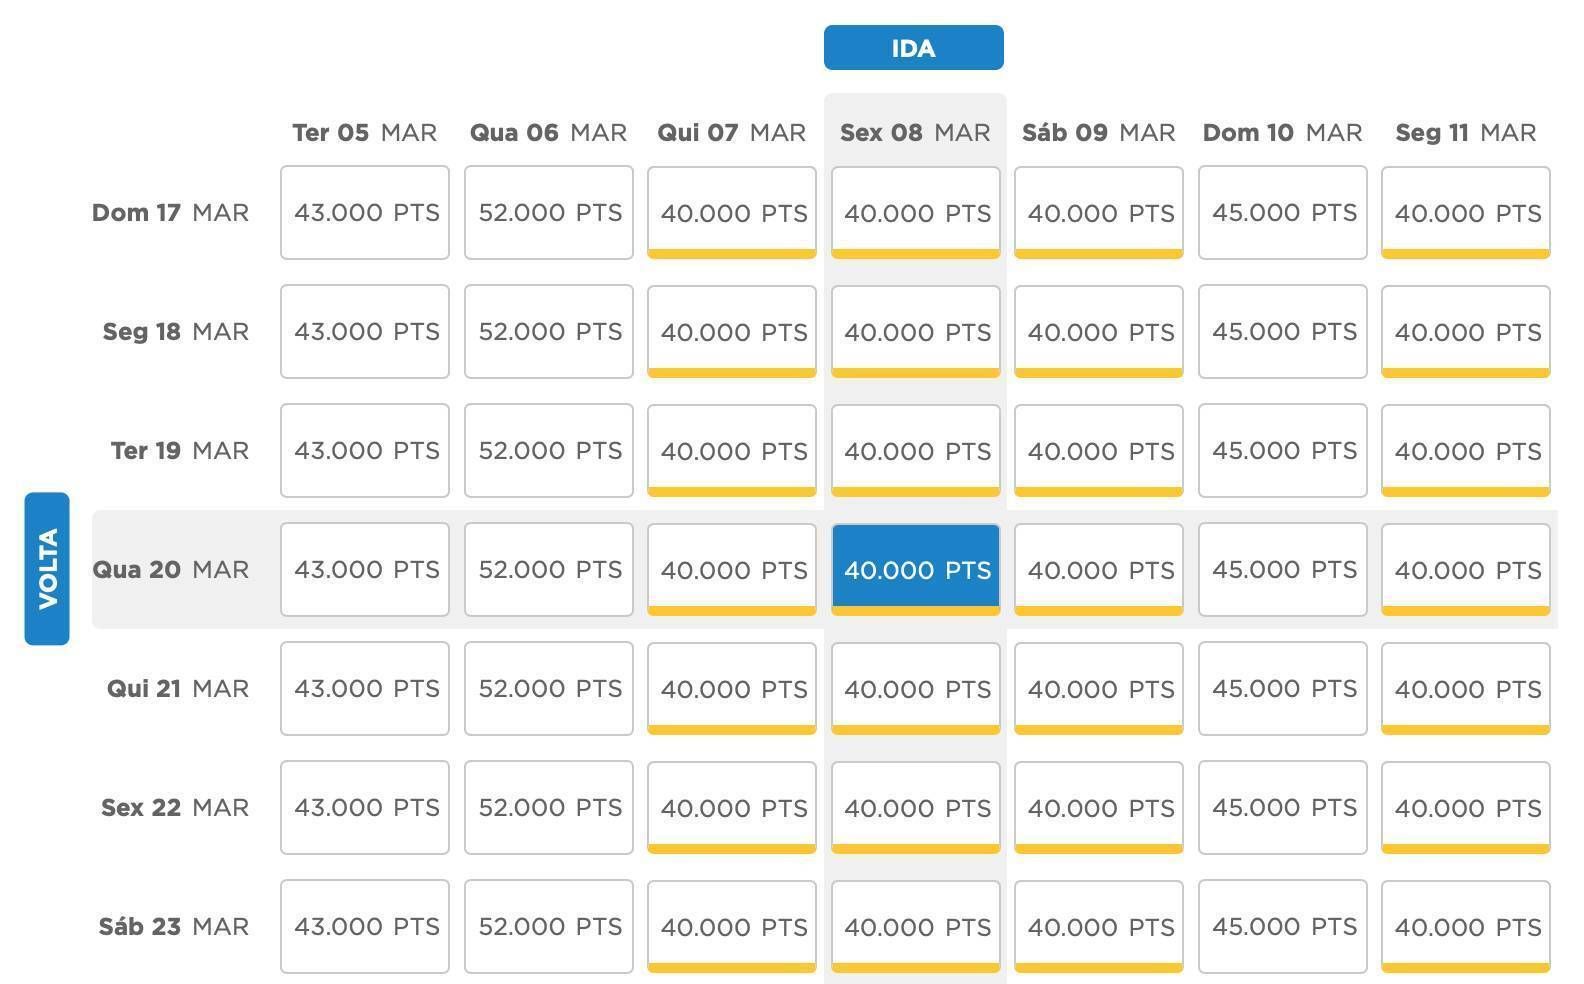Image resolution: width=1584 pixels, height=984 pixels.
Task: Select the highlighted 40.000 PTS cell for Sex 08 and Qua 20
Action: click(915, 569)
